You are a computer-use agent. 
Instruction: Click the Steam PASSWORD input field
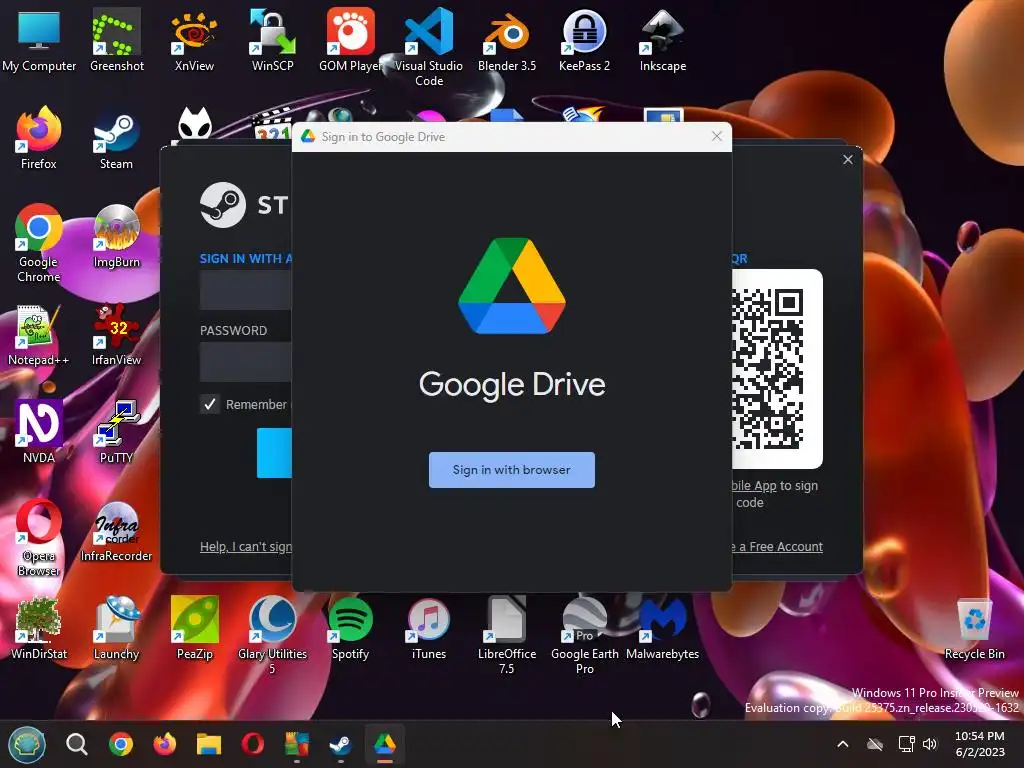[246, 362]
